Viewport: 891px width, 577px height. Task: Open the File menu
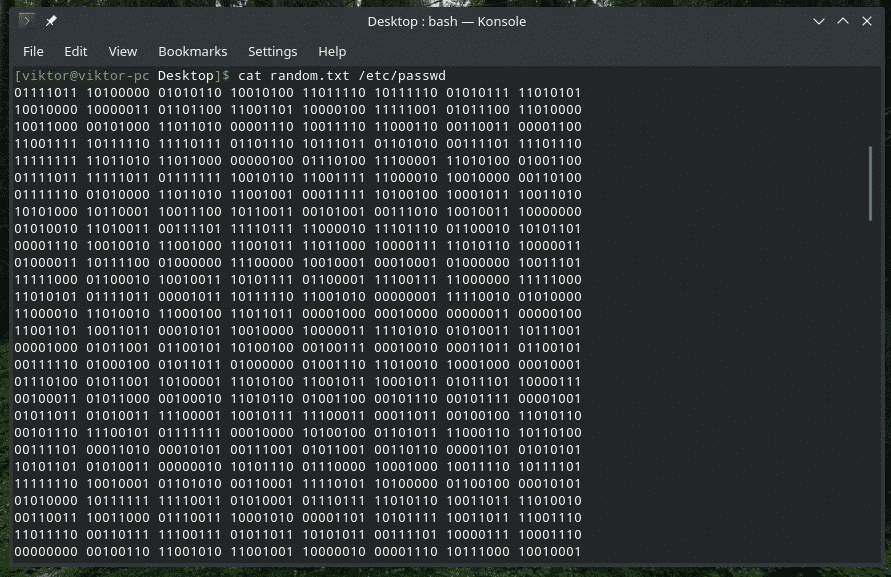click(x=33, y=51)
